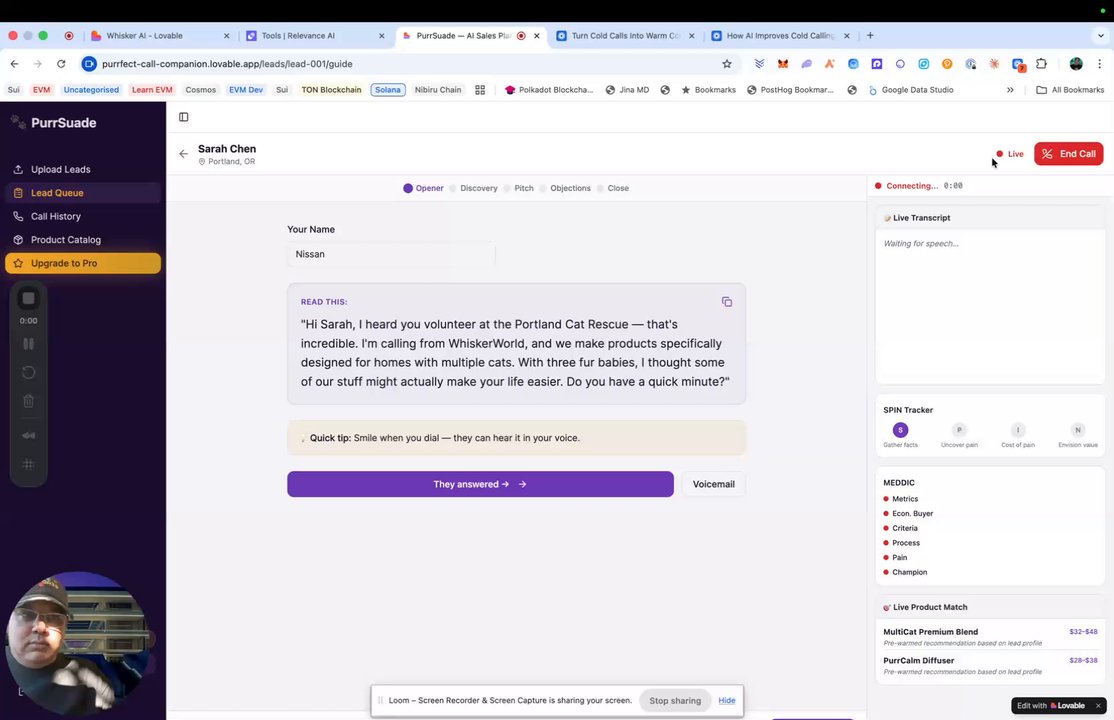Select the Discovery call stage
This screenshot has height=720, width=1114.
(x=473, y=188)
